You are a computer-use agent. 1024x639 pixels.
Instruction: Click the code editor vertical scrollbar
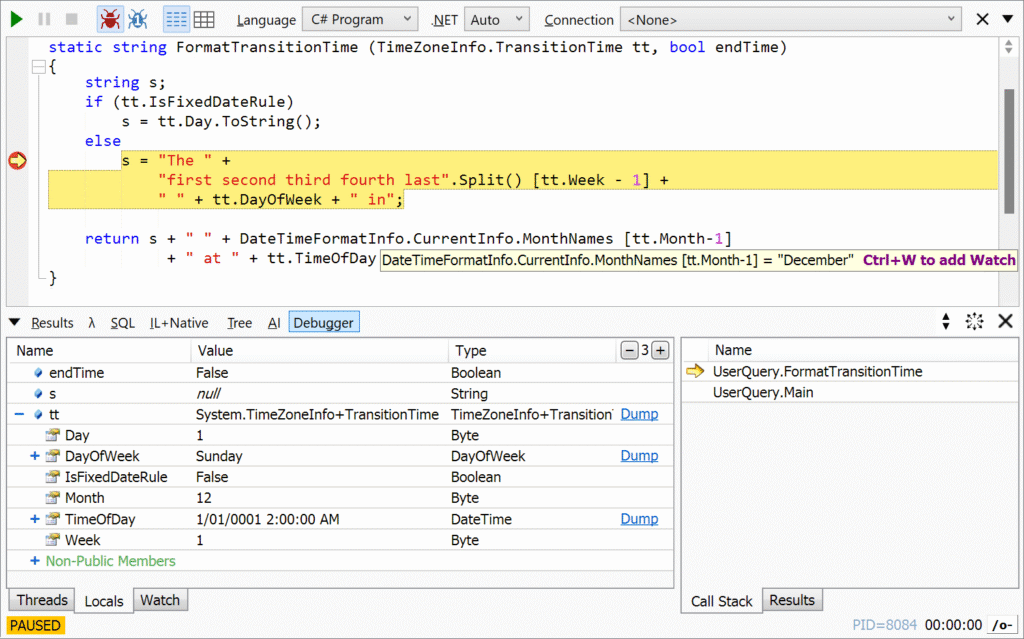(x=1009, y=150)
